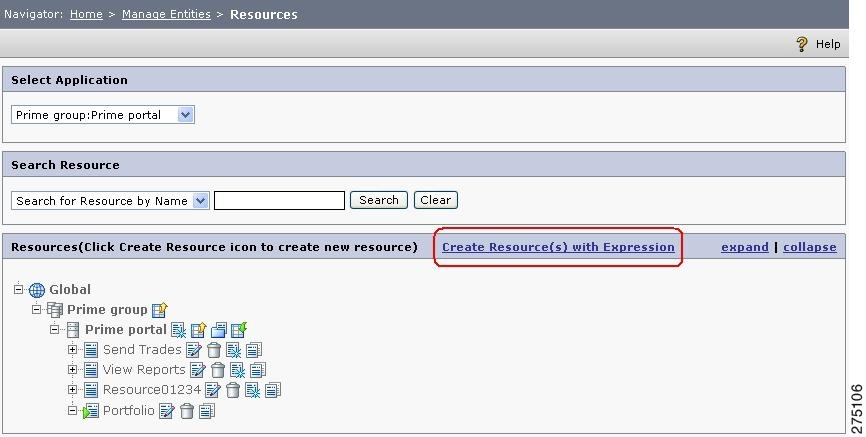Go to Home in navigator breadcrumb
The width and height of the screenshot is (866, 437).
86,14
